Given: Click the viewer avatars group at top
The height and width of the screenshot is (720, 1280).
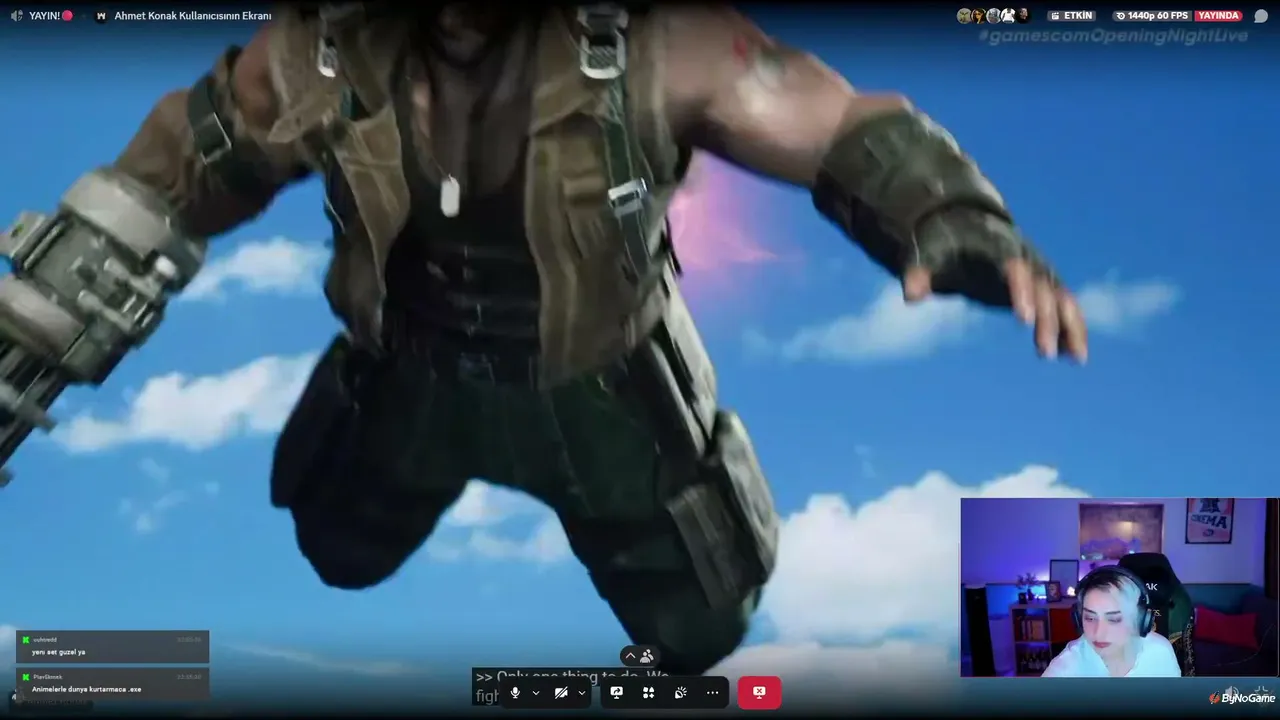Looking at the screenshot, I should [x=993, y=16].
